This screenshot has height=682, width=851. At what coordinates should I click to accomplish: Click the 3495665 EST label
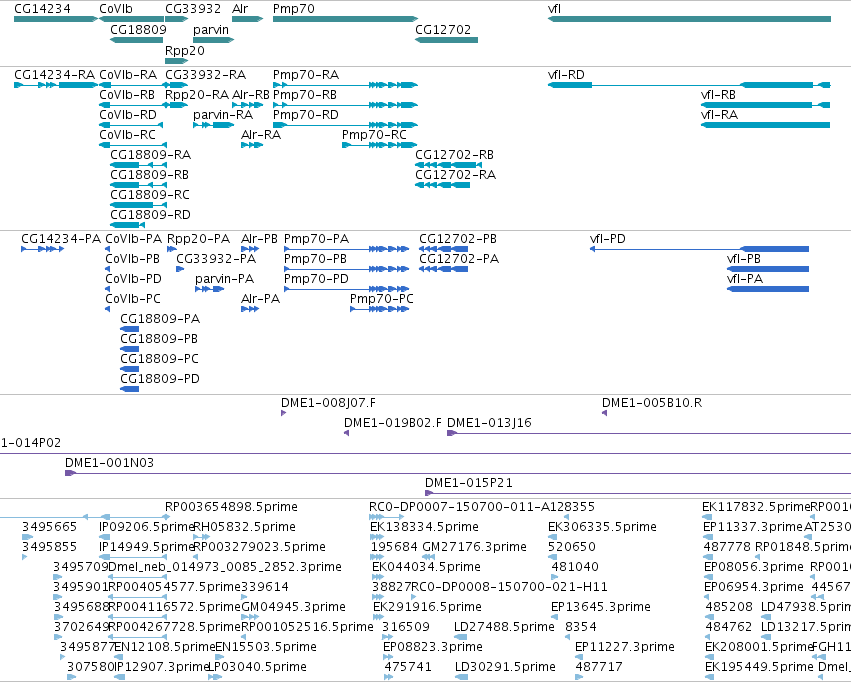(49, 527)
